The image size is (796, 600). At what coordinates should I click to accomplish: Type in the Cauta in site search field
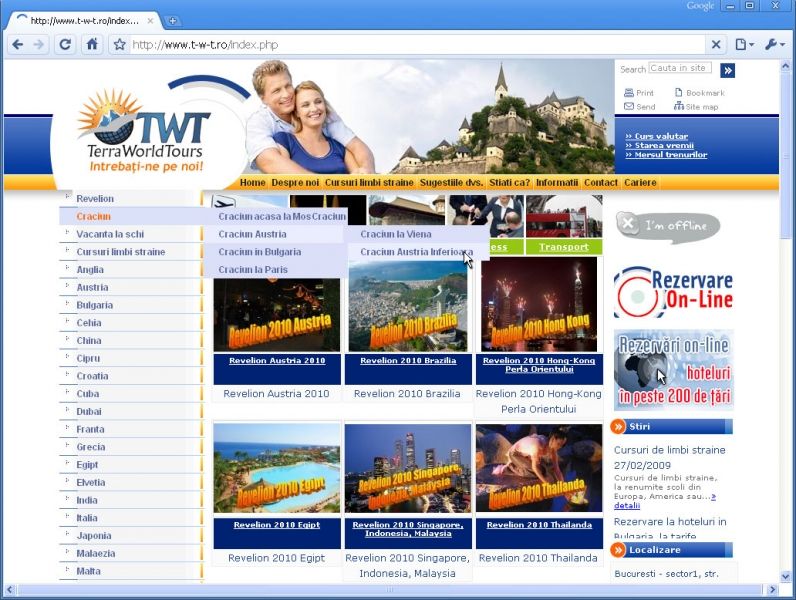click(680, 69)
